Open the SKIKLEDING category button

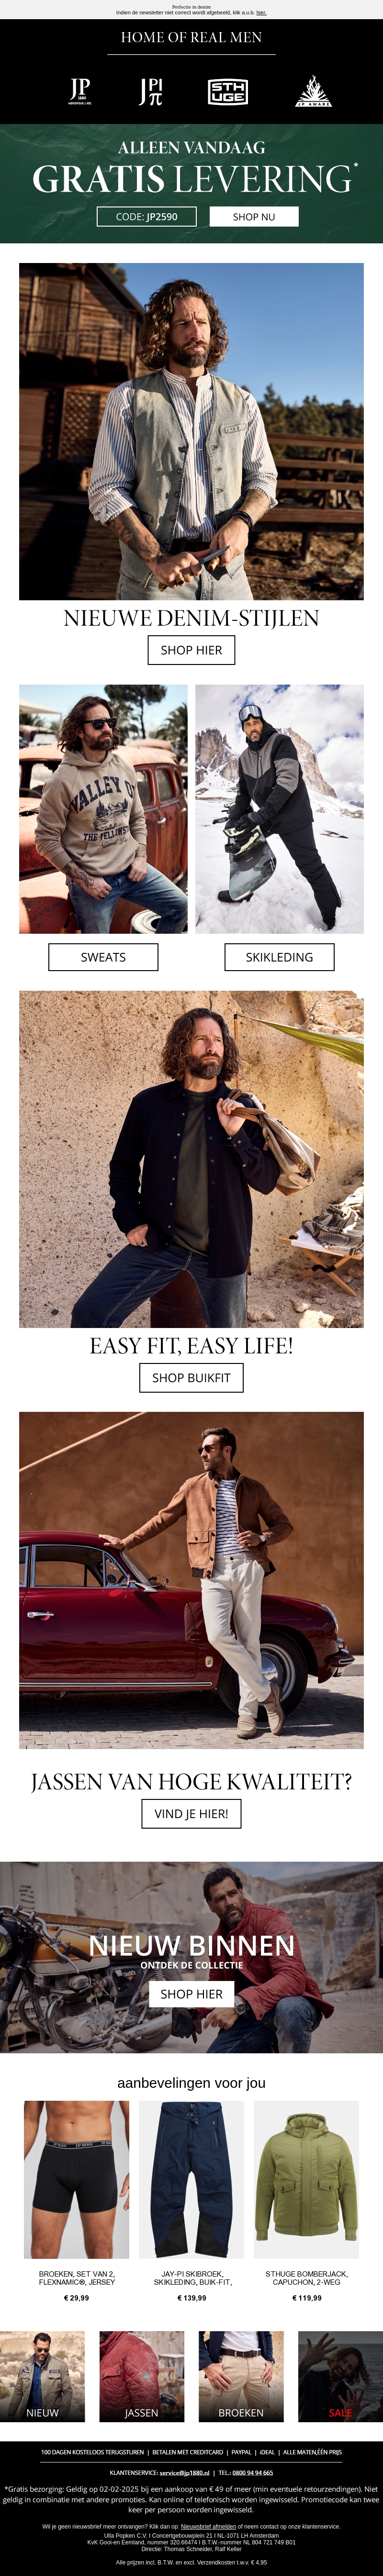[x=279, y=957]
